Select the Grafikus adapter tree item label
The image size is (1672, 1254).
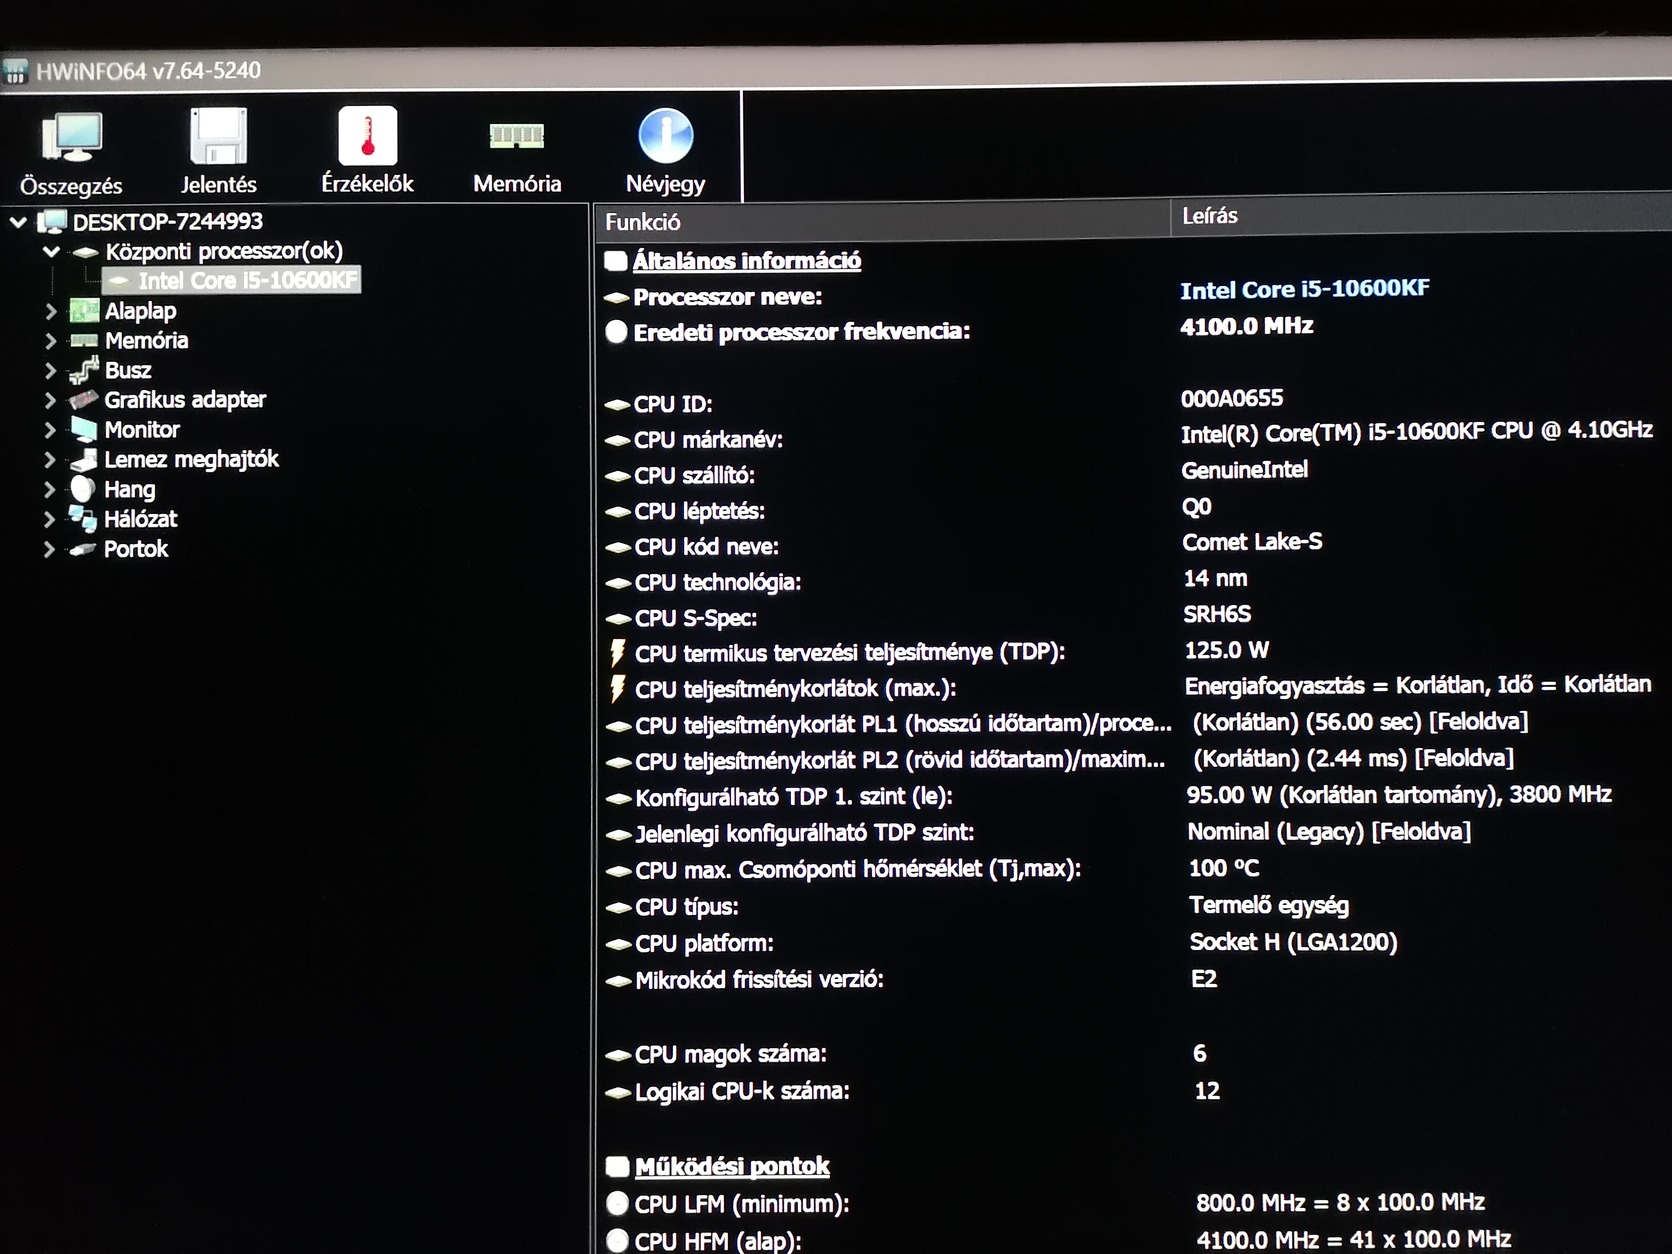point(185,400)
